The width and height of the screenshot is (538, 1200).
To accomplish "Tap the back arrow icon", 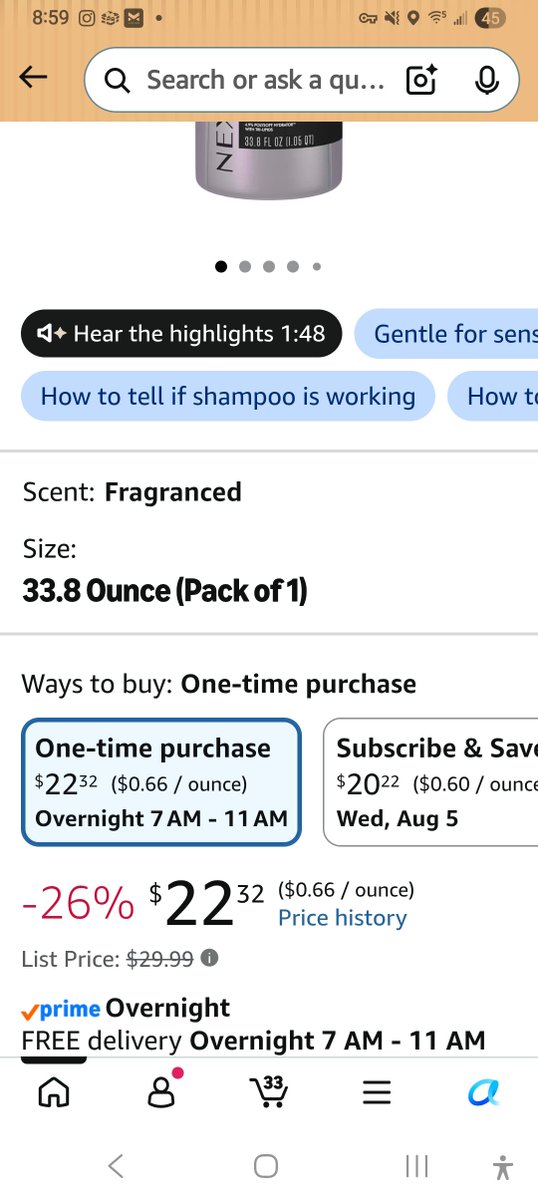I will (x=33, y=78).
